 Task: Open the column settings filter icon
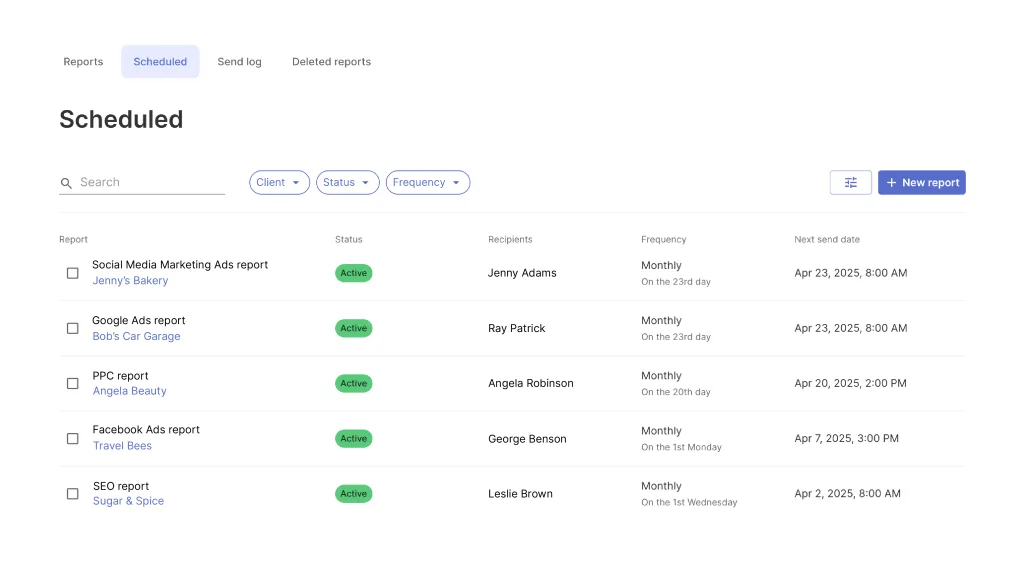tap(850, 182)
